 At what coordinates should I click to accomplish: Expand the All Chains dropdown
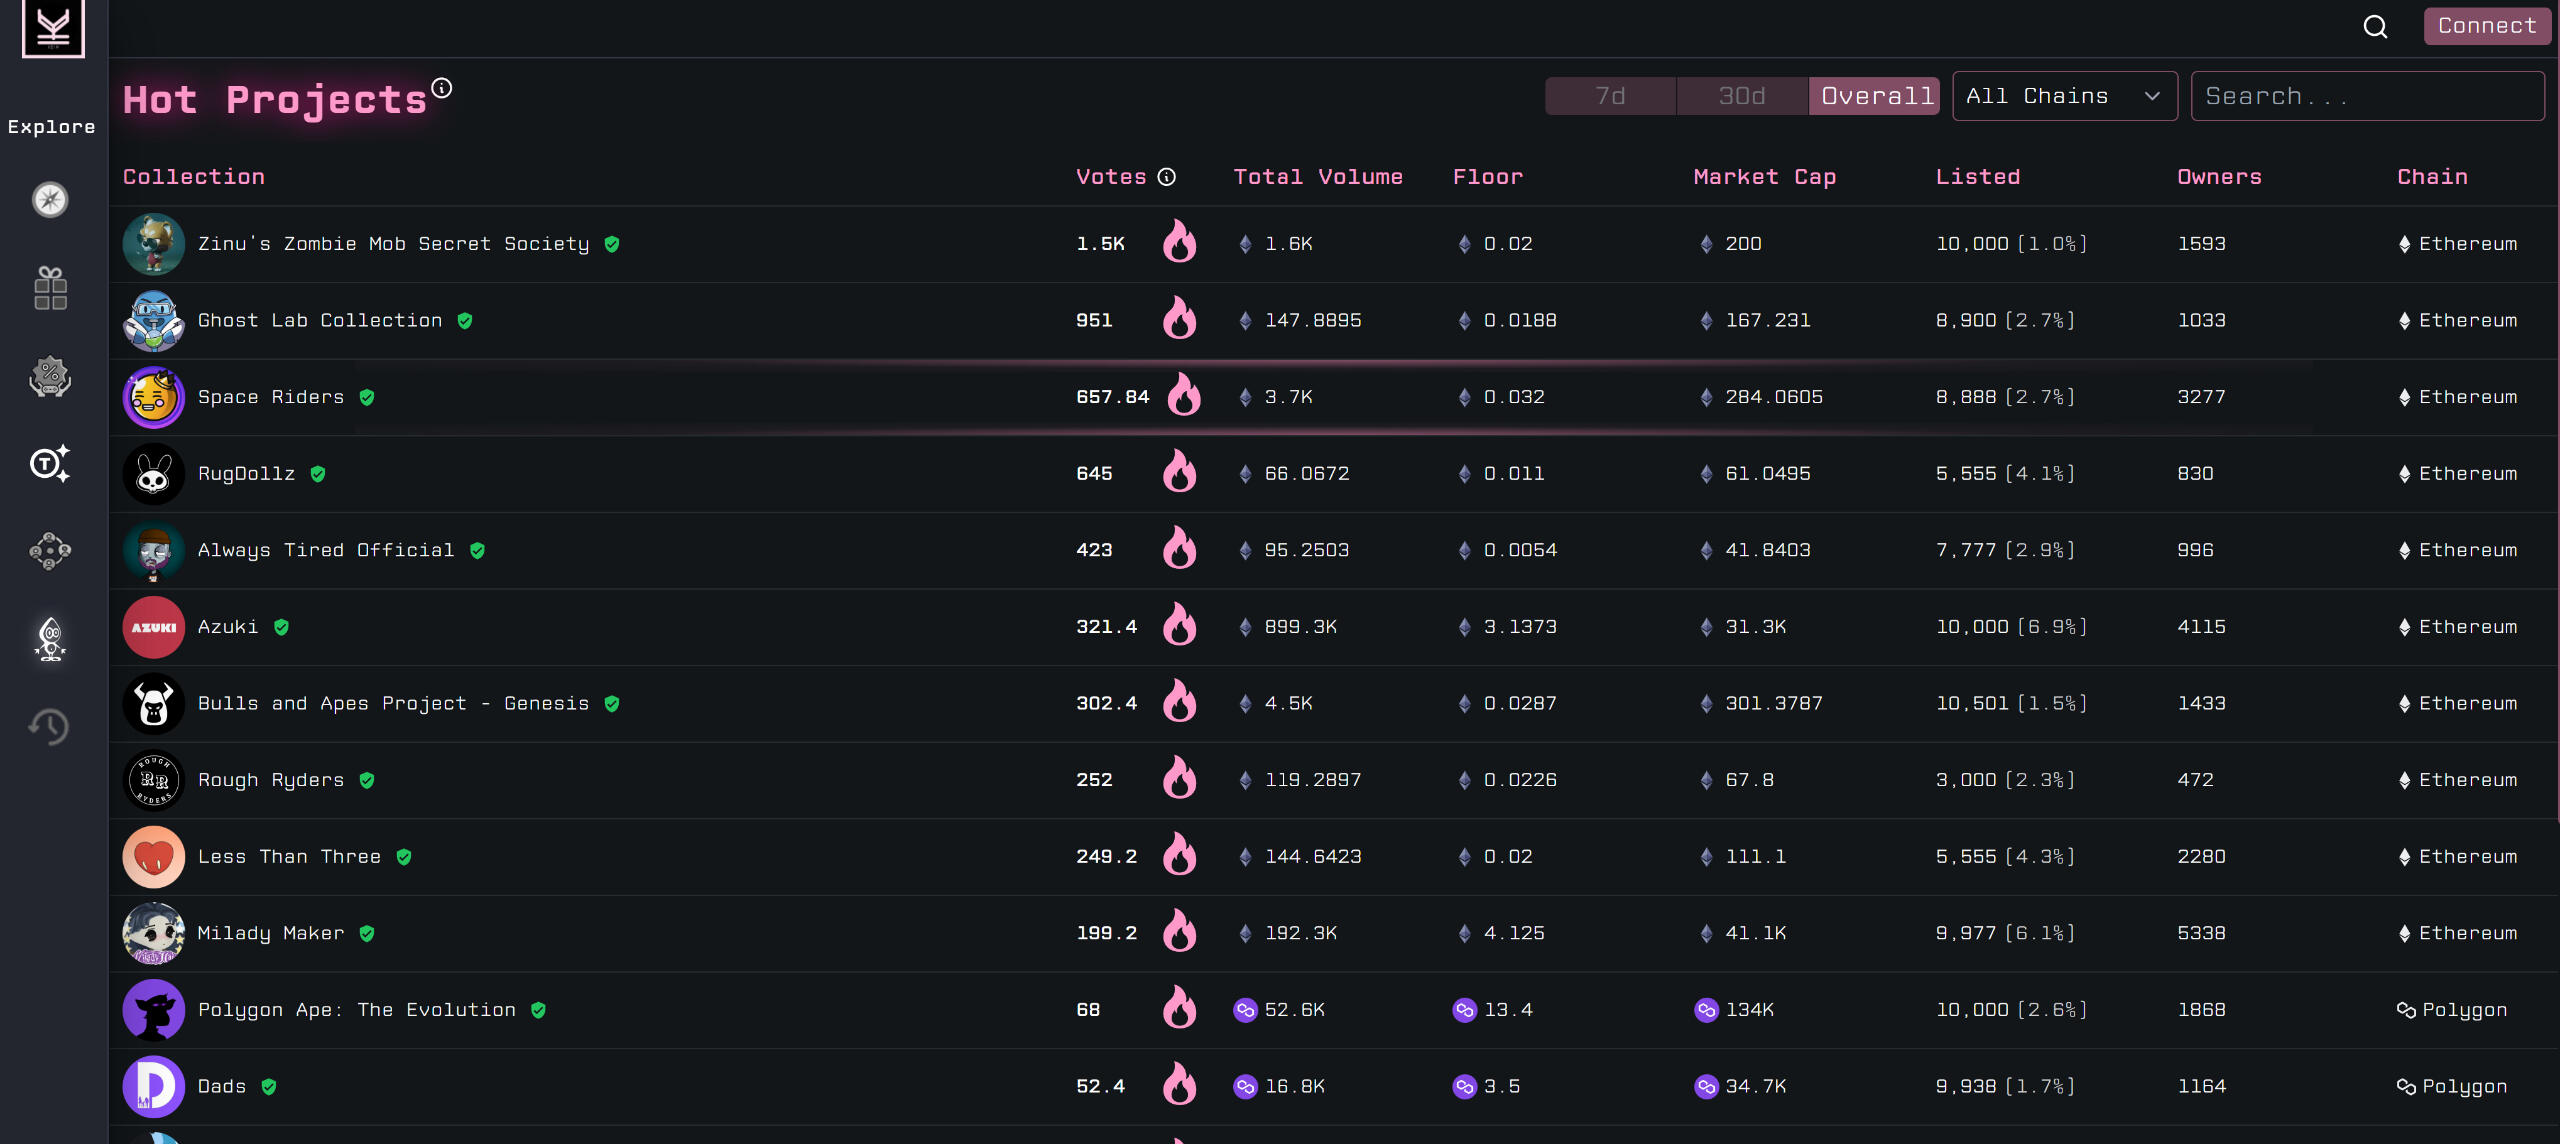coord(2065,96)
